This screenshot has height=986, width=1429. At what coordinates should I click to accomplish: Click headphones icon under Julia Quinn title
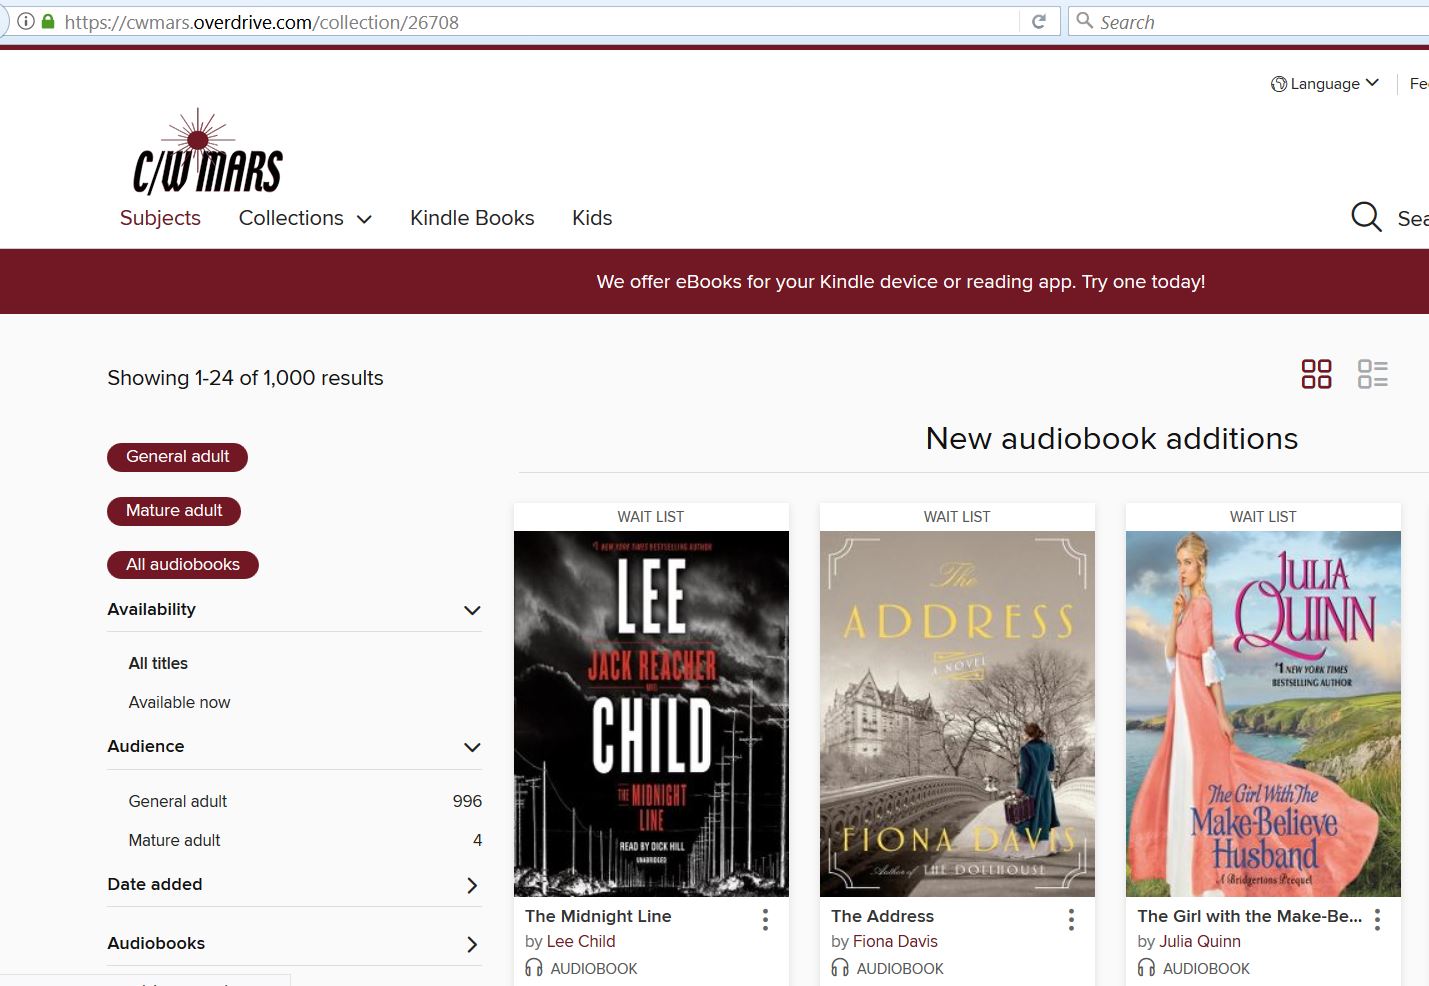(x=1146, y=968)
